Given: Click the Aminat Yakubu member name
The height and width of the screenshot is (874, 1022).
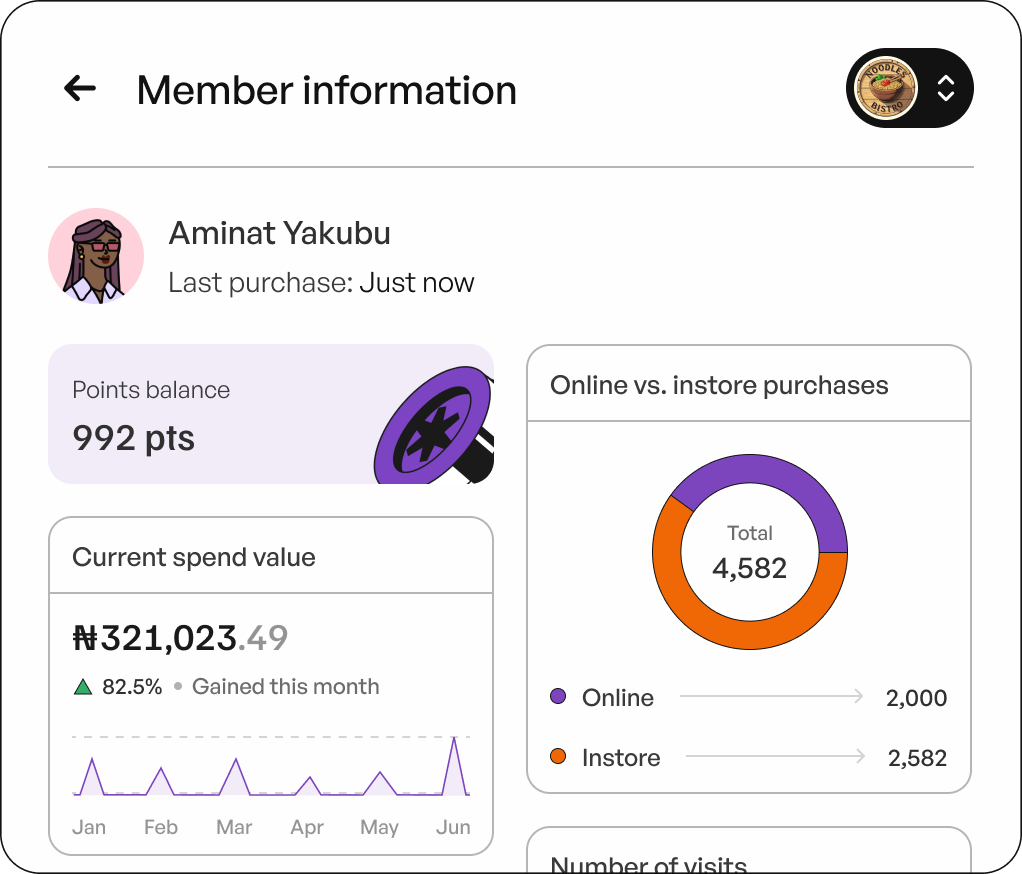Looking at the screenshot, I should (x=279, y=233).
